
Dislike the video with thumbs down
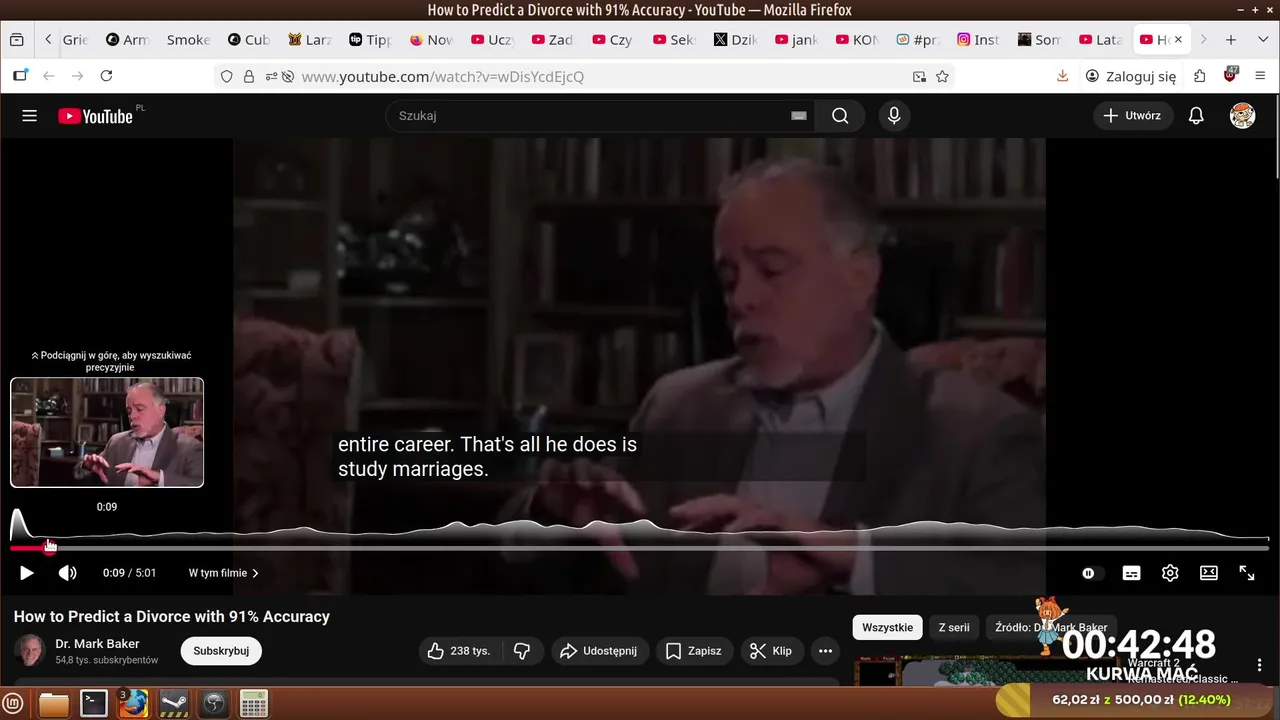[x=521, y=651]
